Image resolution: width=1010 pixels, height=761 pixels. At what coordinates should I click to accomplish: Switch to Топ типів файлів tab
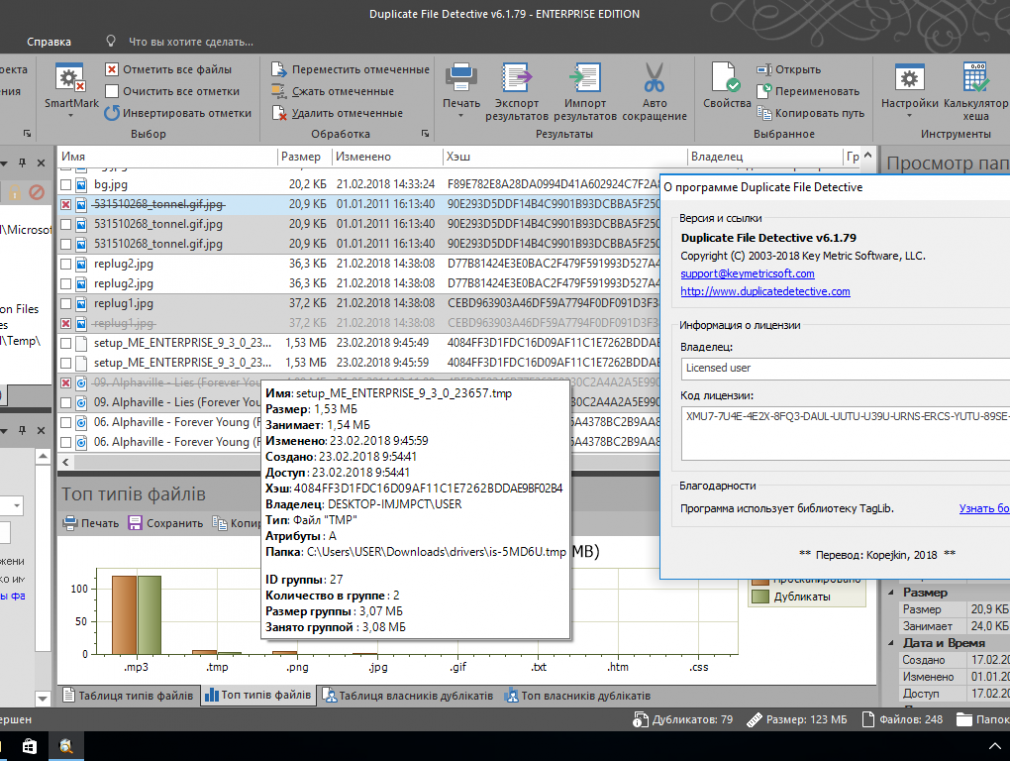(x=258, y=695)
